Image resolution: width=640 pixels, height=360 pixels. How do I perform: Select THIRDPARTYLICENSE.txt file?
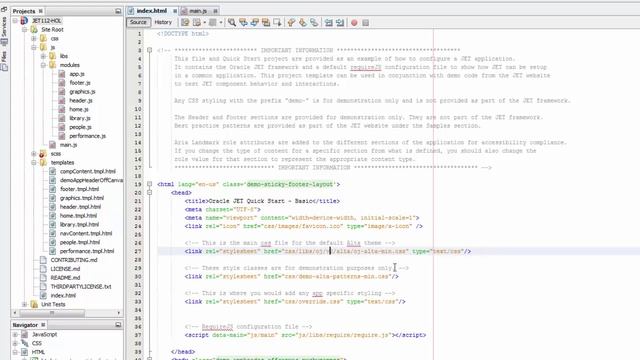coord(81,287)
